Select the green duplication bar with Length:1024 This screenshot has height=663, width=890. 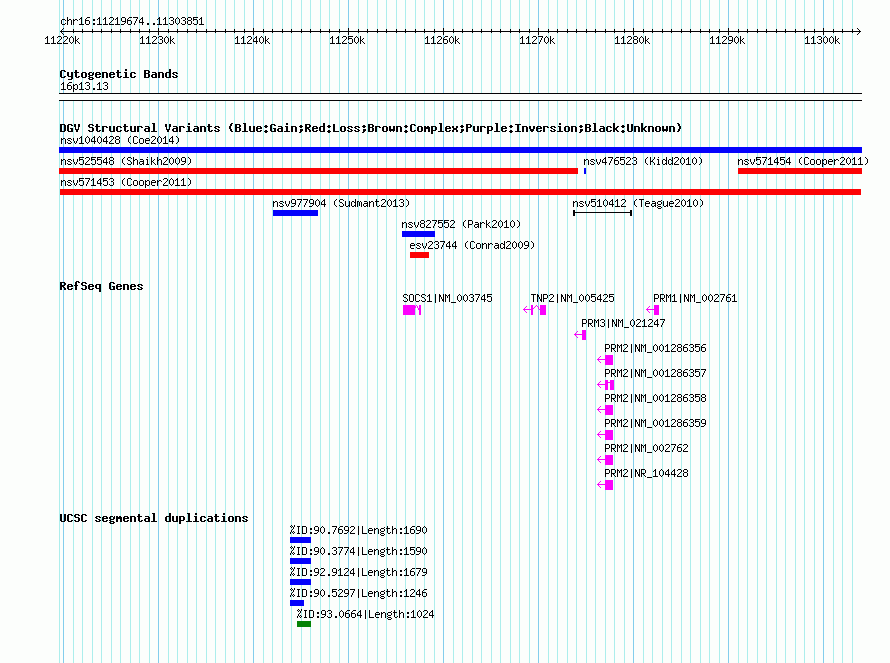(x=304, y=624)
